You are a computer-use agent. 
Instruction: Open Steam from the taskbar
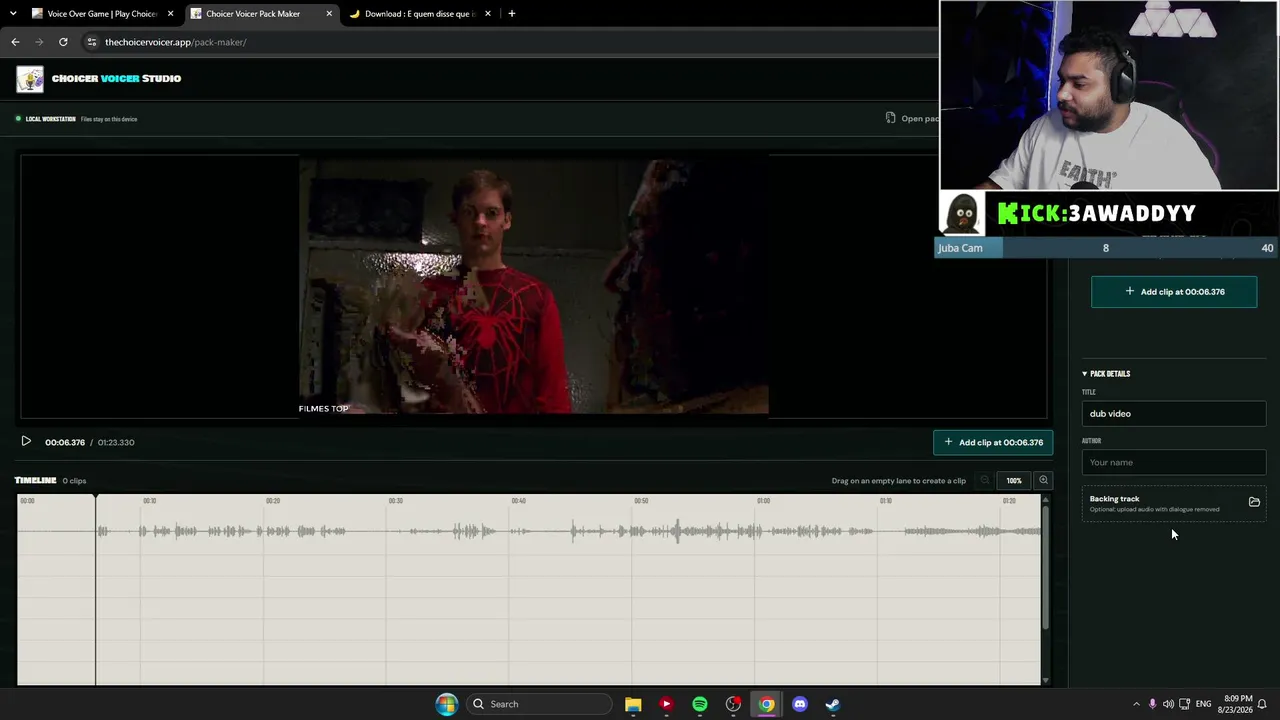[x=833, y=704]
